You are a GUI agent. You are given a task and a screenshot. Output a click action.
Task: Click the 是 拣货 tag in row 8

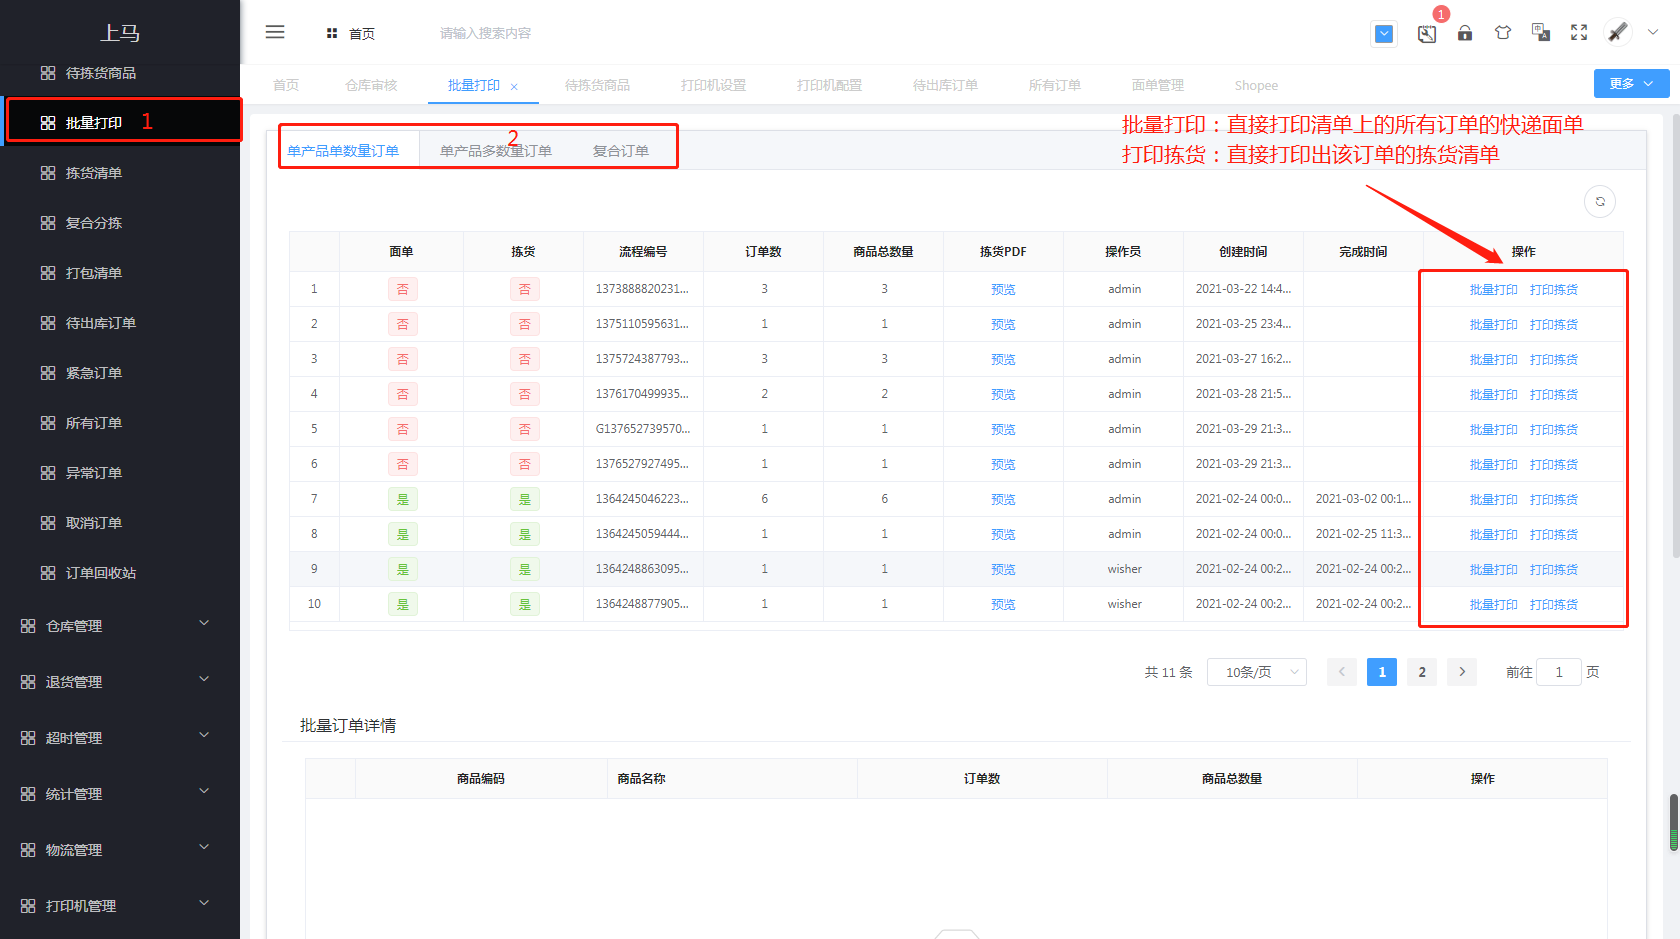(525, 535)
